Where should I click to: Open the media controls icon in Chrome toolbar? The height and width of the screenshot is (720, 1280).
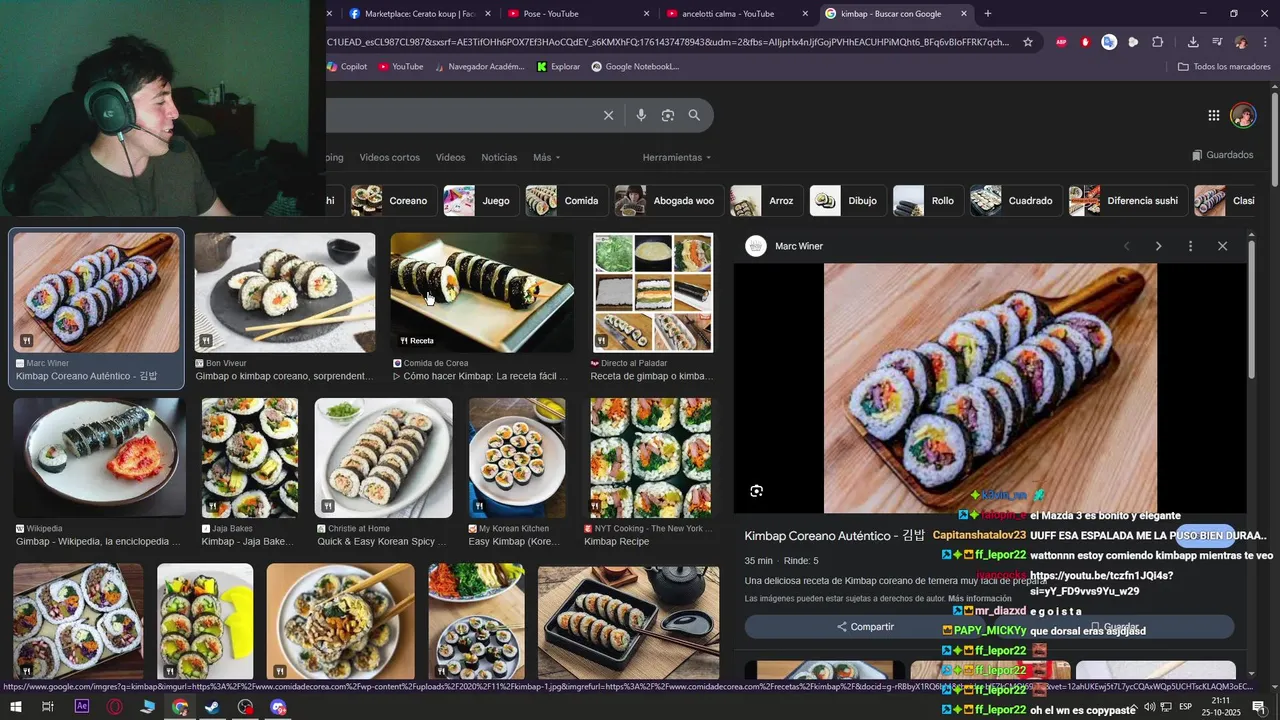(1217, 42)
